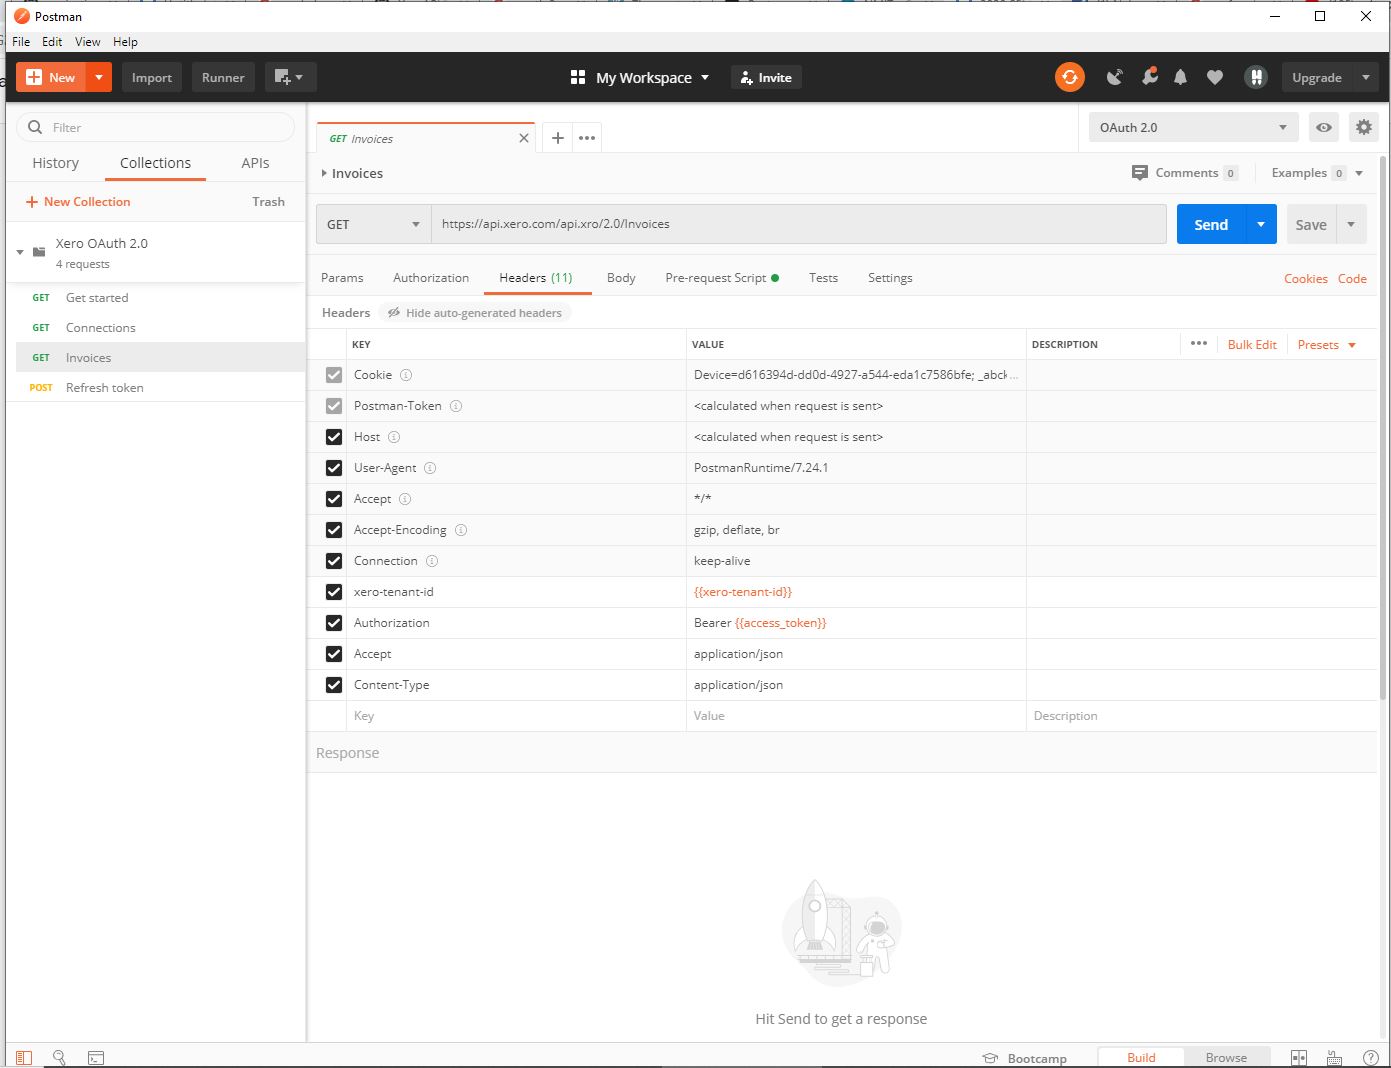This screenshot has height=1068, width=1391.
Task: Click the sync status orange icon
Action: (x=1069, y=77)
